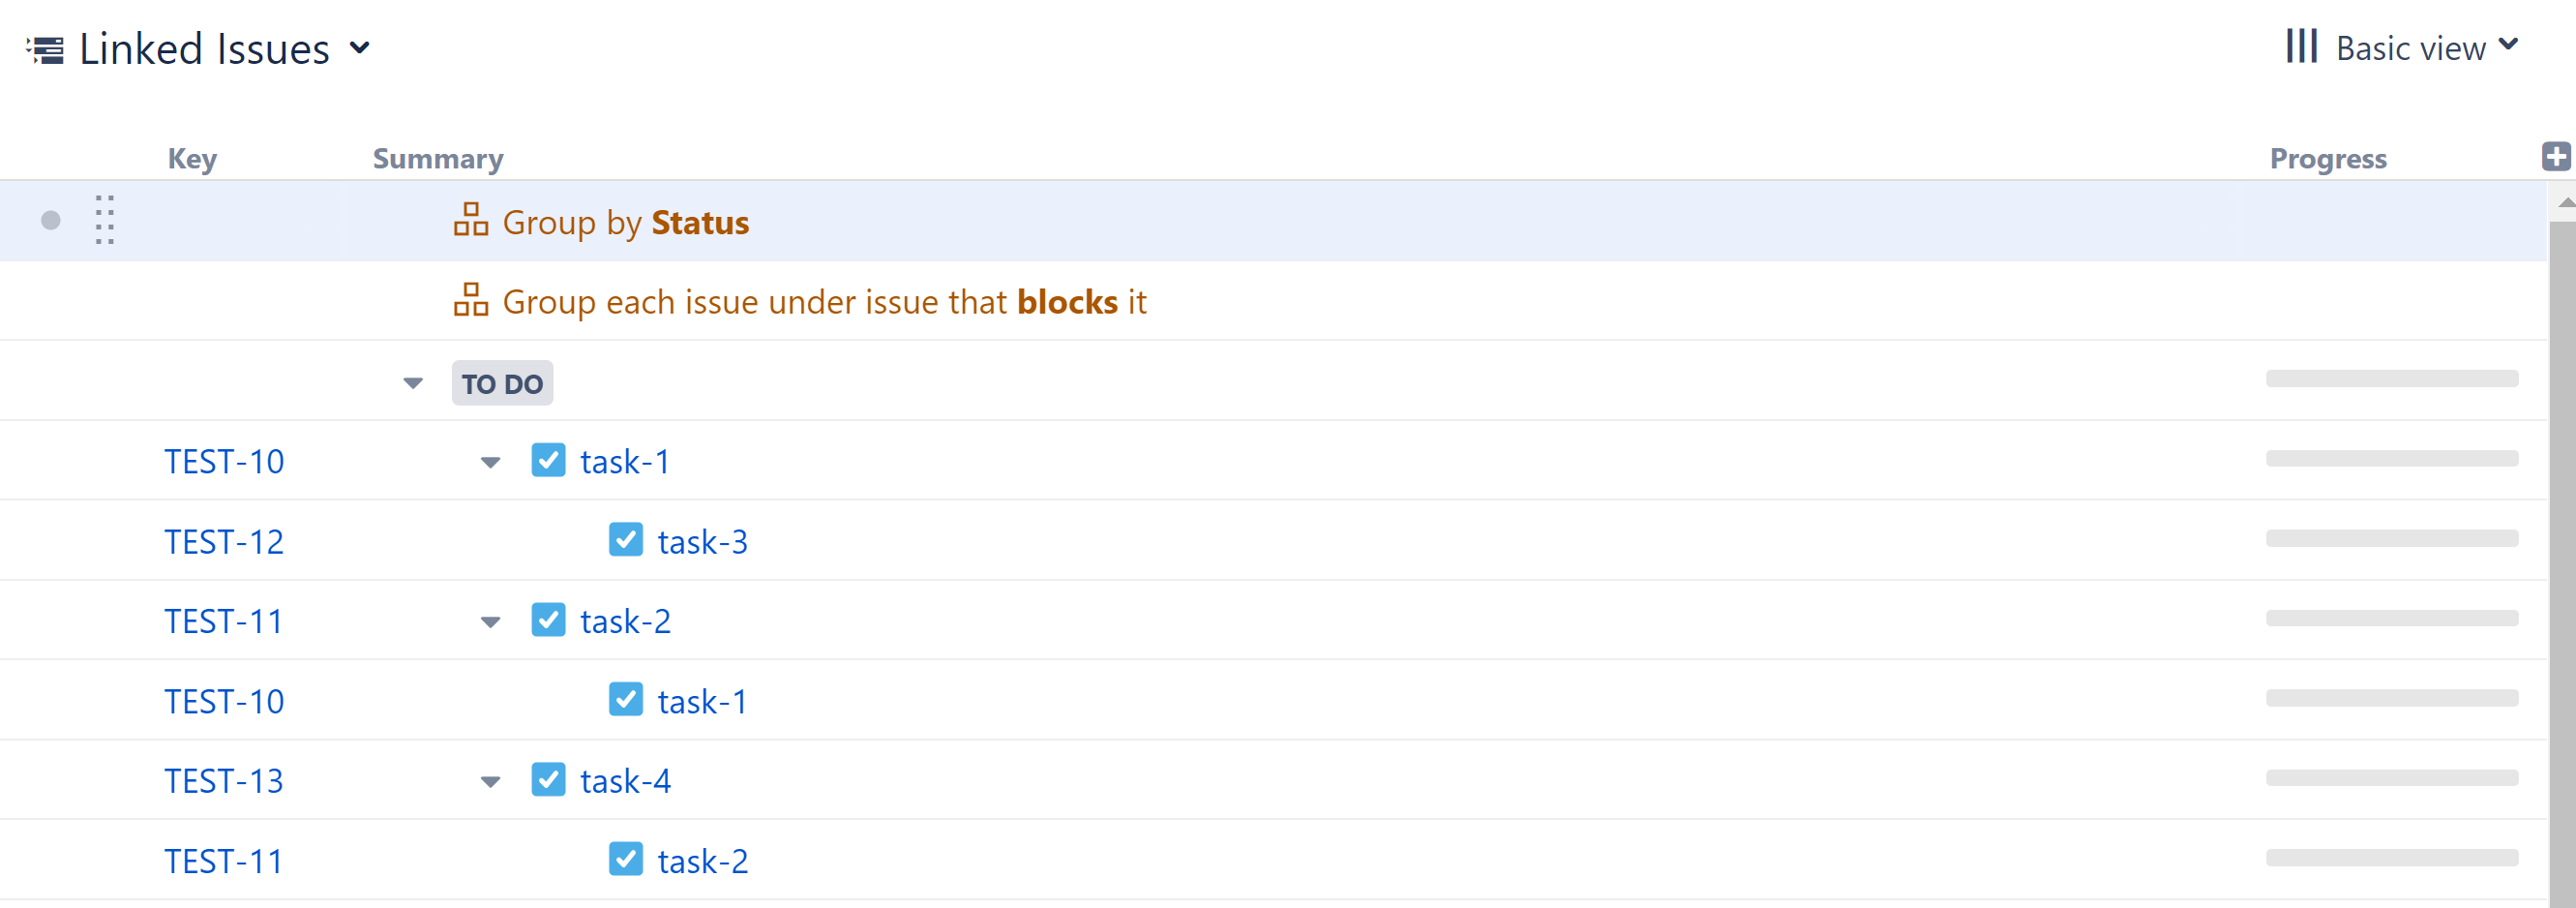Click the blocks grouping generator icon
The width and height of the screenshot is (2576, 908).
470,300
